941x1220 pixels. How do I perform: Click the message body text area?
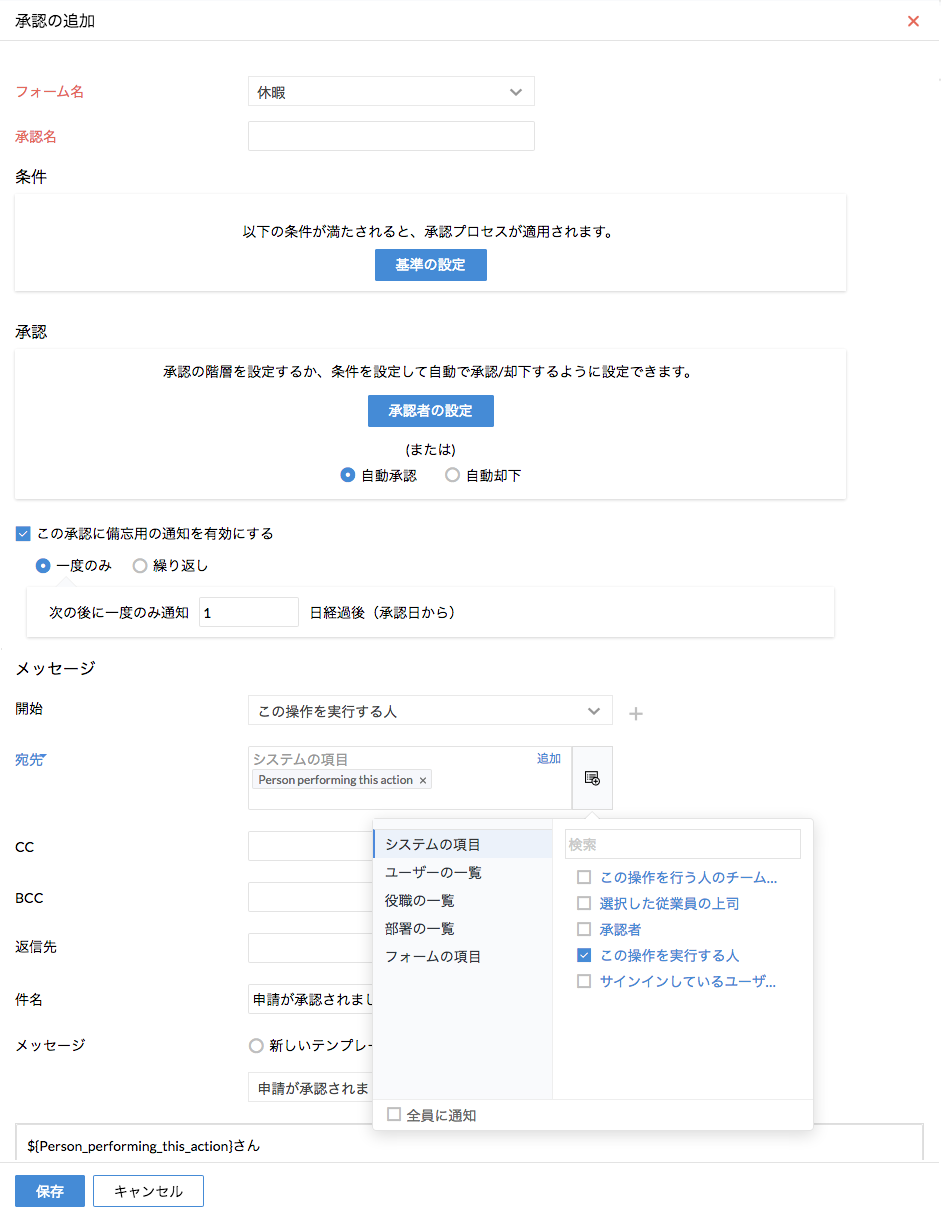click(470, 1143)
